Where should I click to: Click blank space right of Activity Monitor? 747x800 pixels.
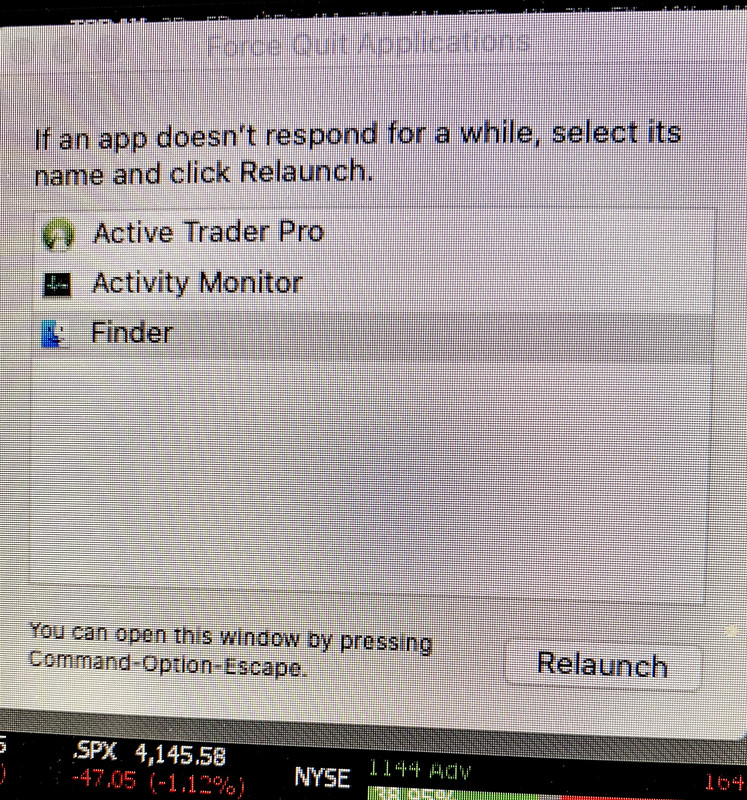point(505,284)
